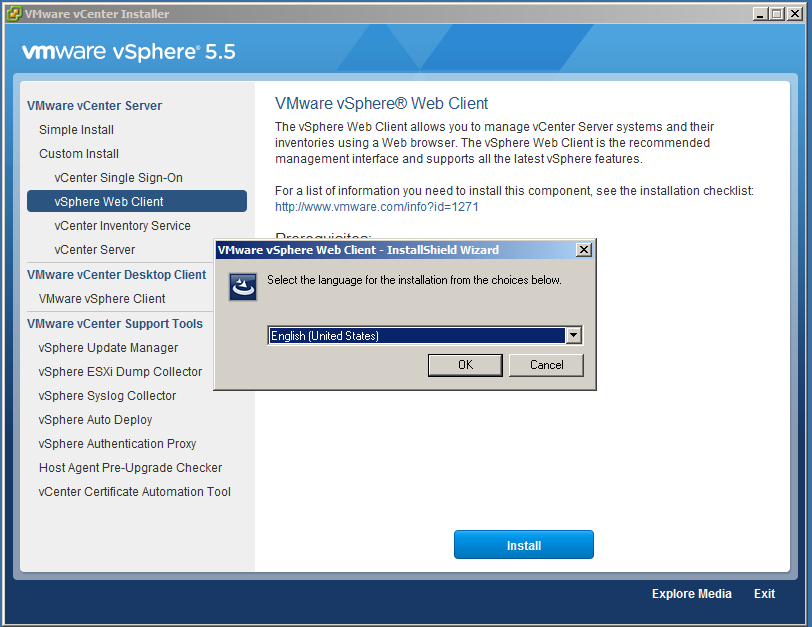Select the English (United States) language field

coord(416,336)
